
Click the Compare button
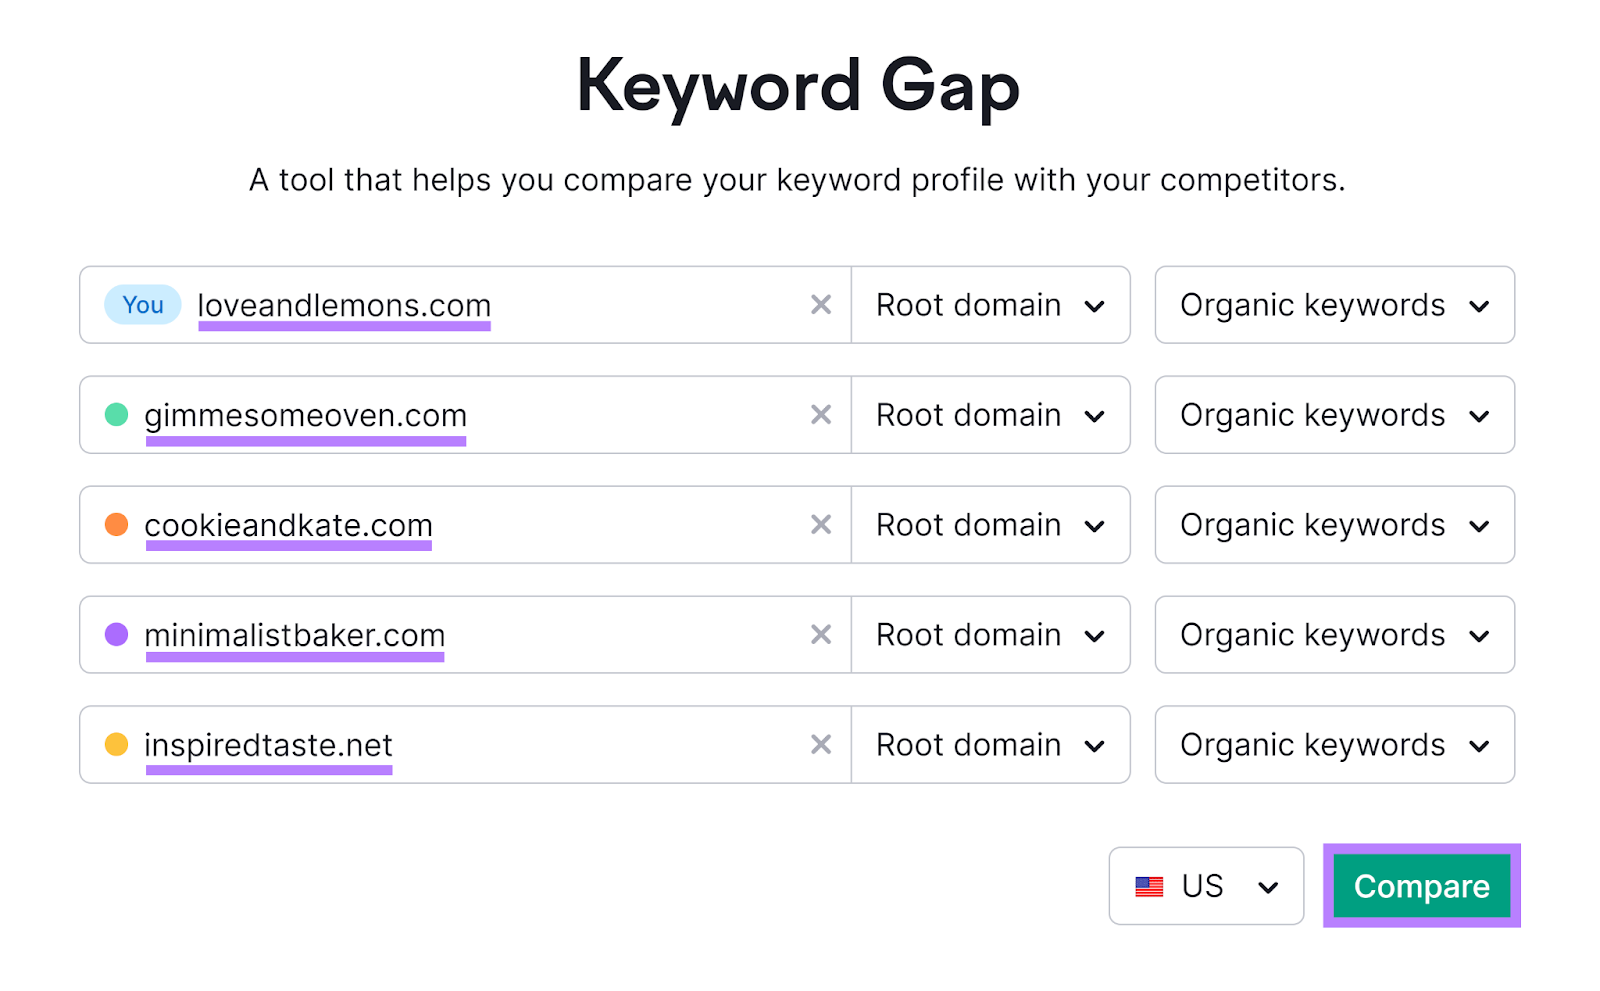pos(1421,886)
